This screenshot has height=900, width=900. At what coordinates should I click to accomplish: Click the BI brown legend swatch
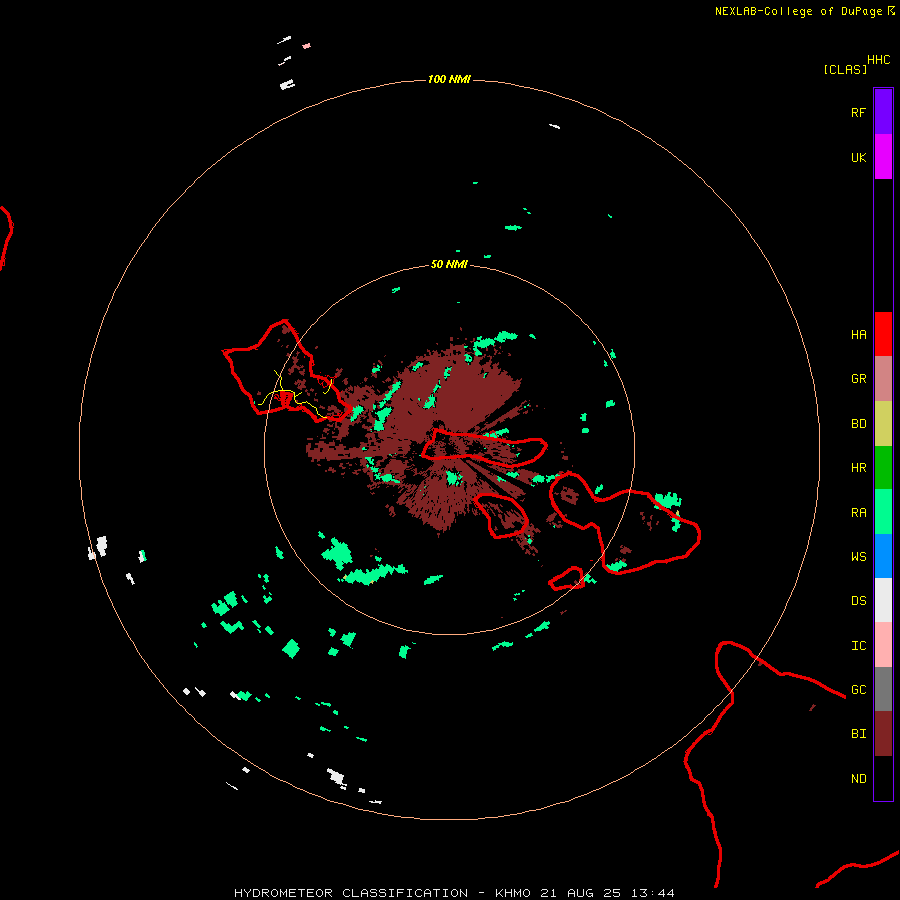click(883, 734)
